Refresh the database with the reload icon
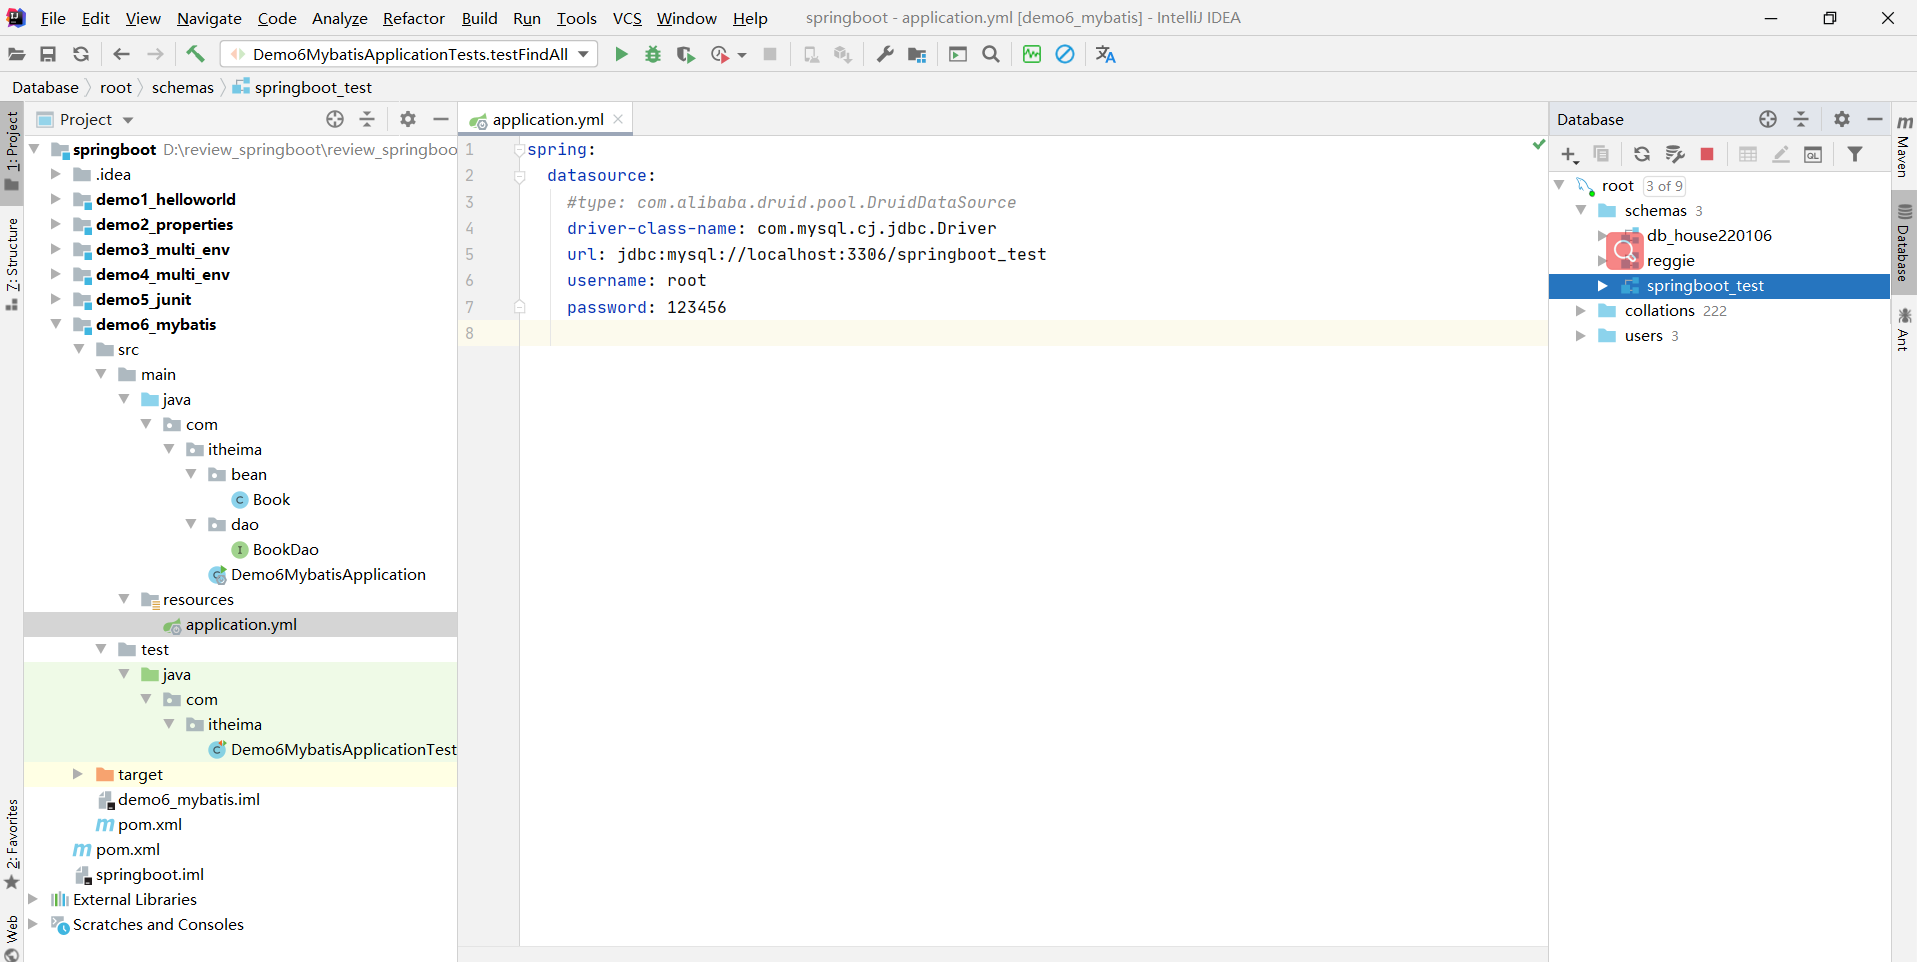This screenshot has width=1917, height=962. coord(1641,154)
